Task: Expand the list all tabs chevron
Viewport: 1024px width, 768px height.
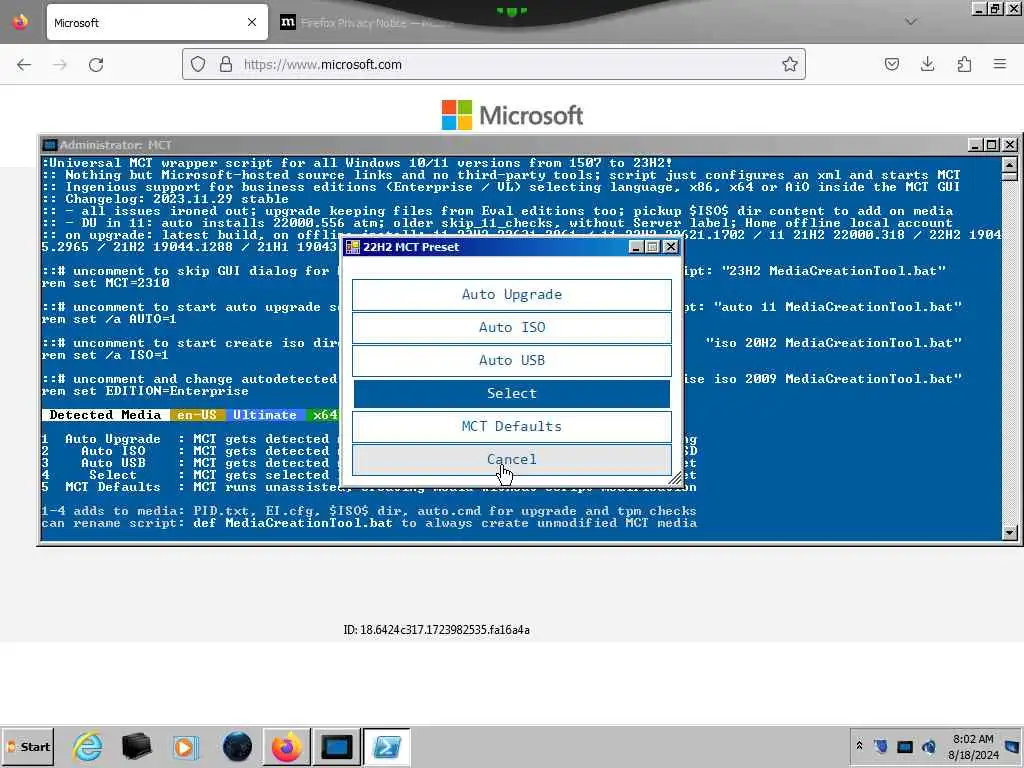Action: pyautogui.click(x=911, y=22)
